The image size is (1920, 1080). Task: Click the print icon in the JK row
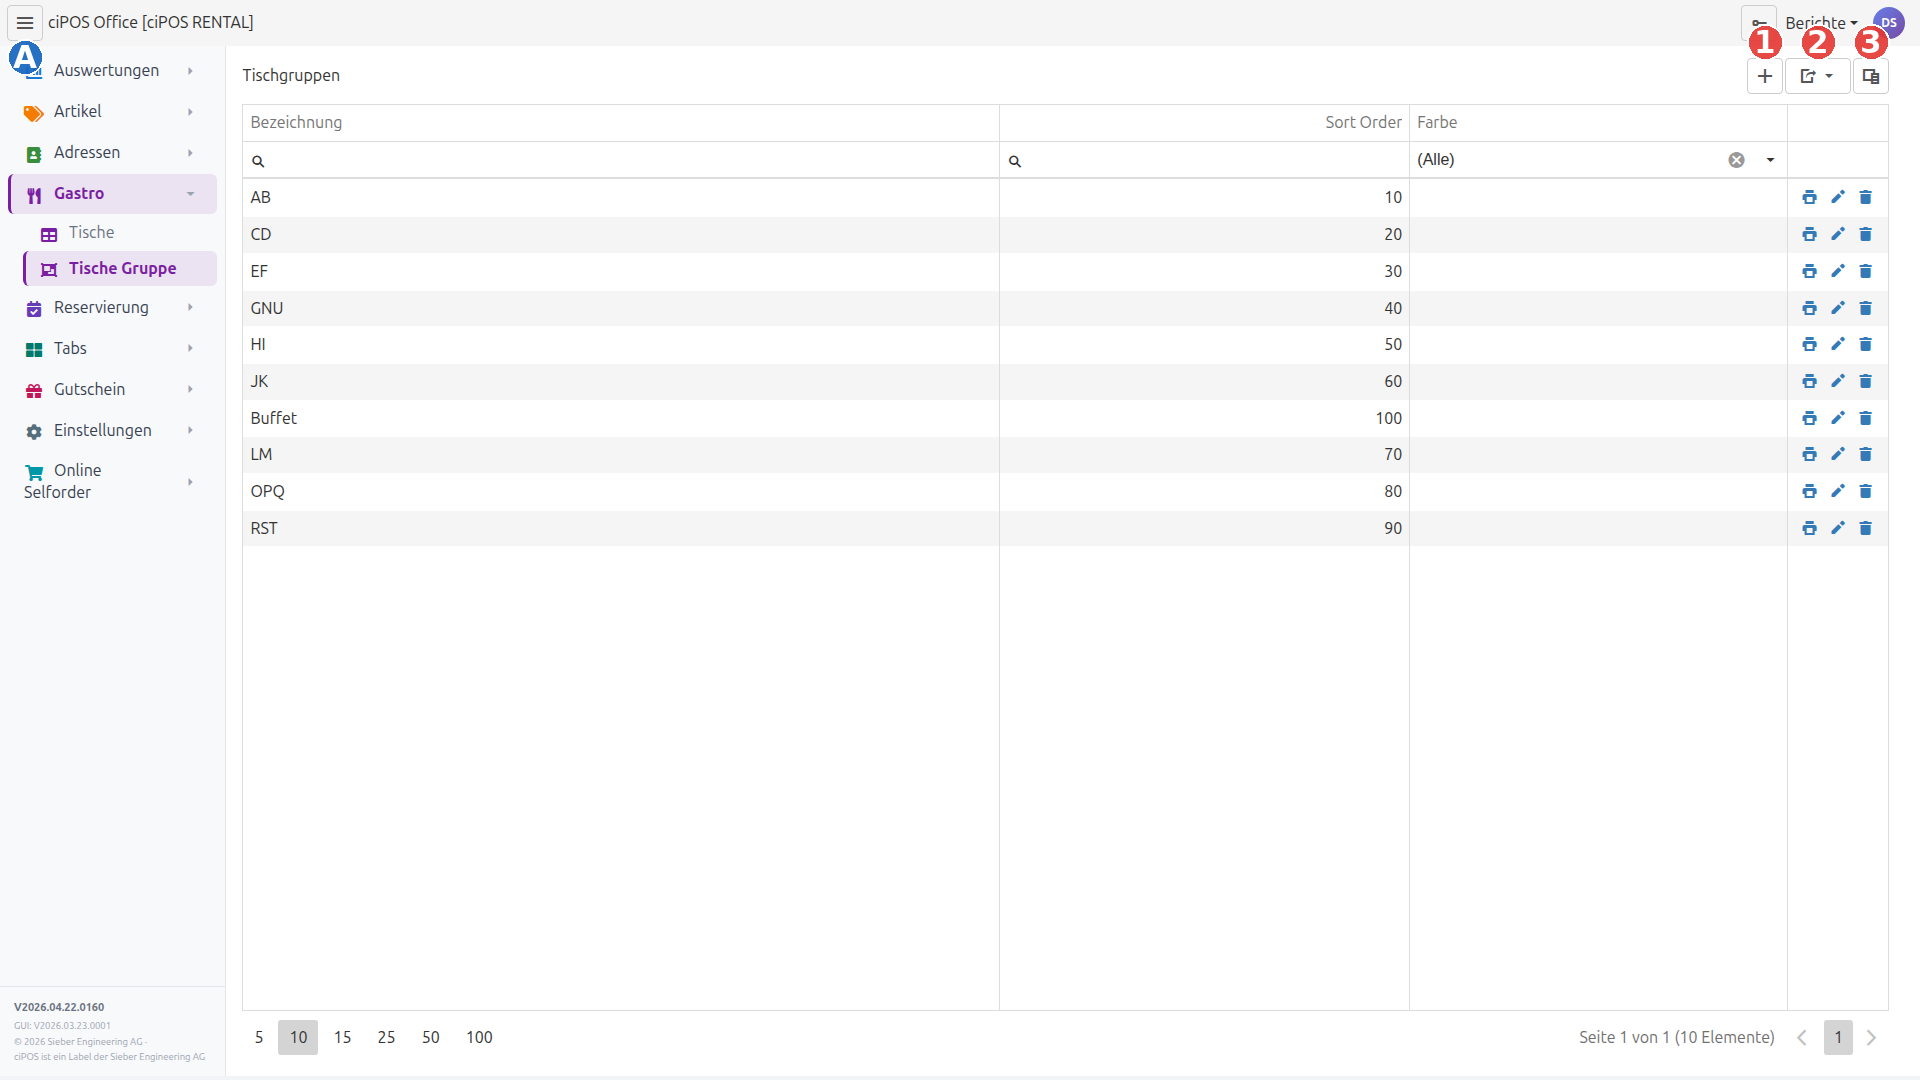point(1809,381)
